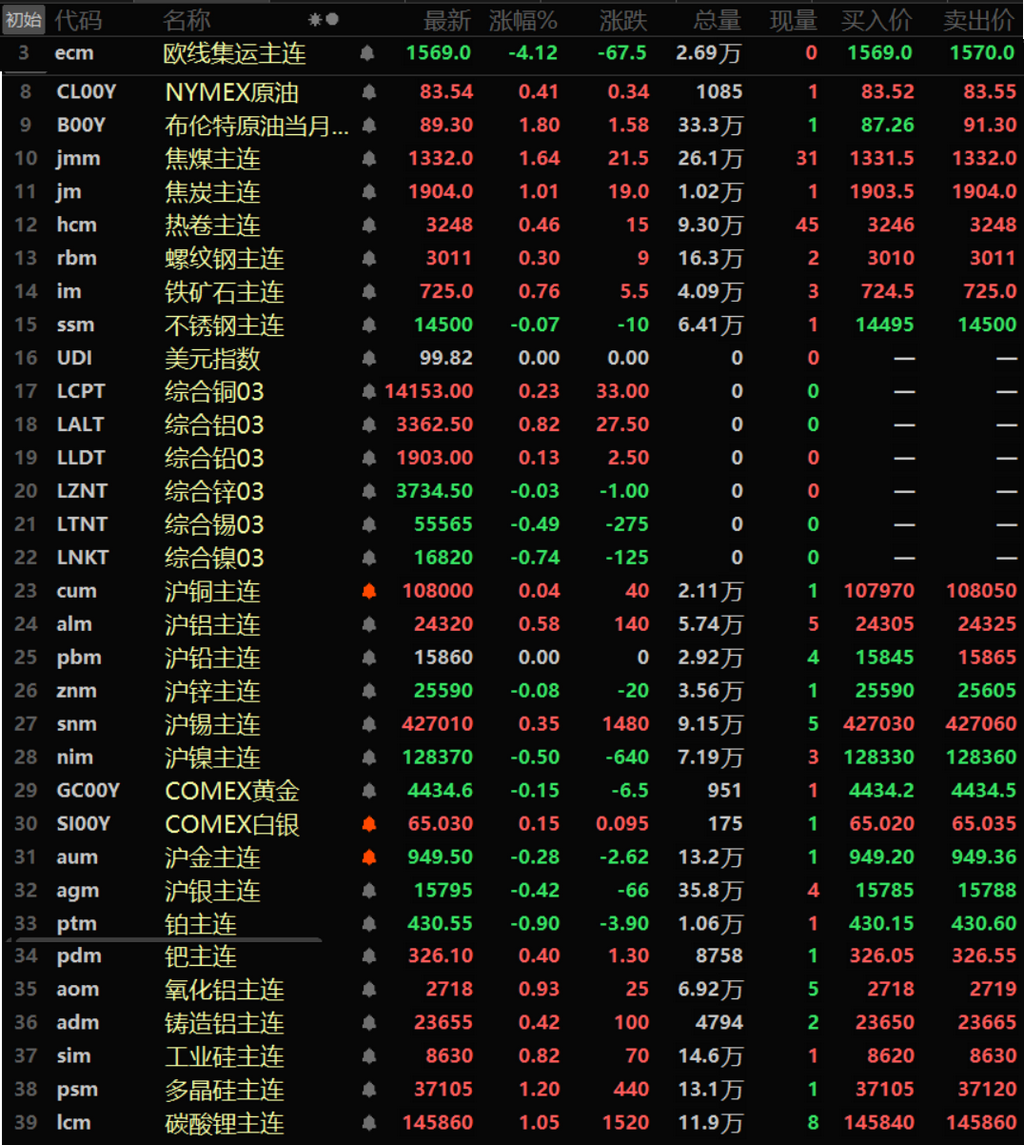Image resolution: width=1024 pixels, height=1145 pixels.
Task: Click the alert bell for 工业硅主连
Action: point(370,1055)
